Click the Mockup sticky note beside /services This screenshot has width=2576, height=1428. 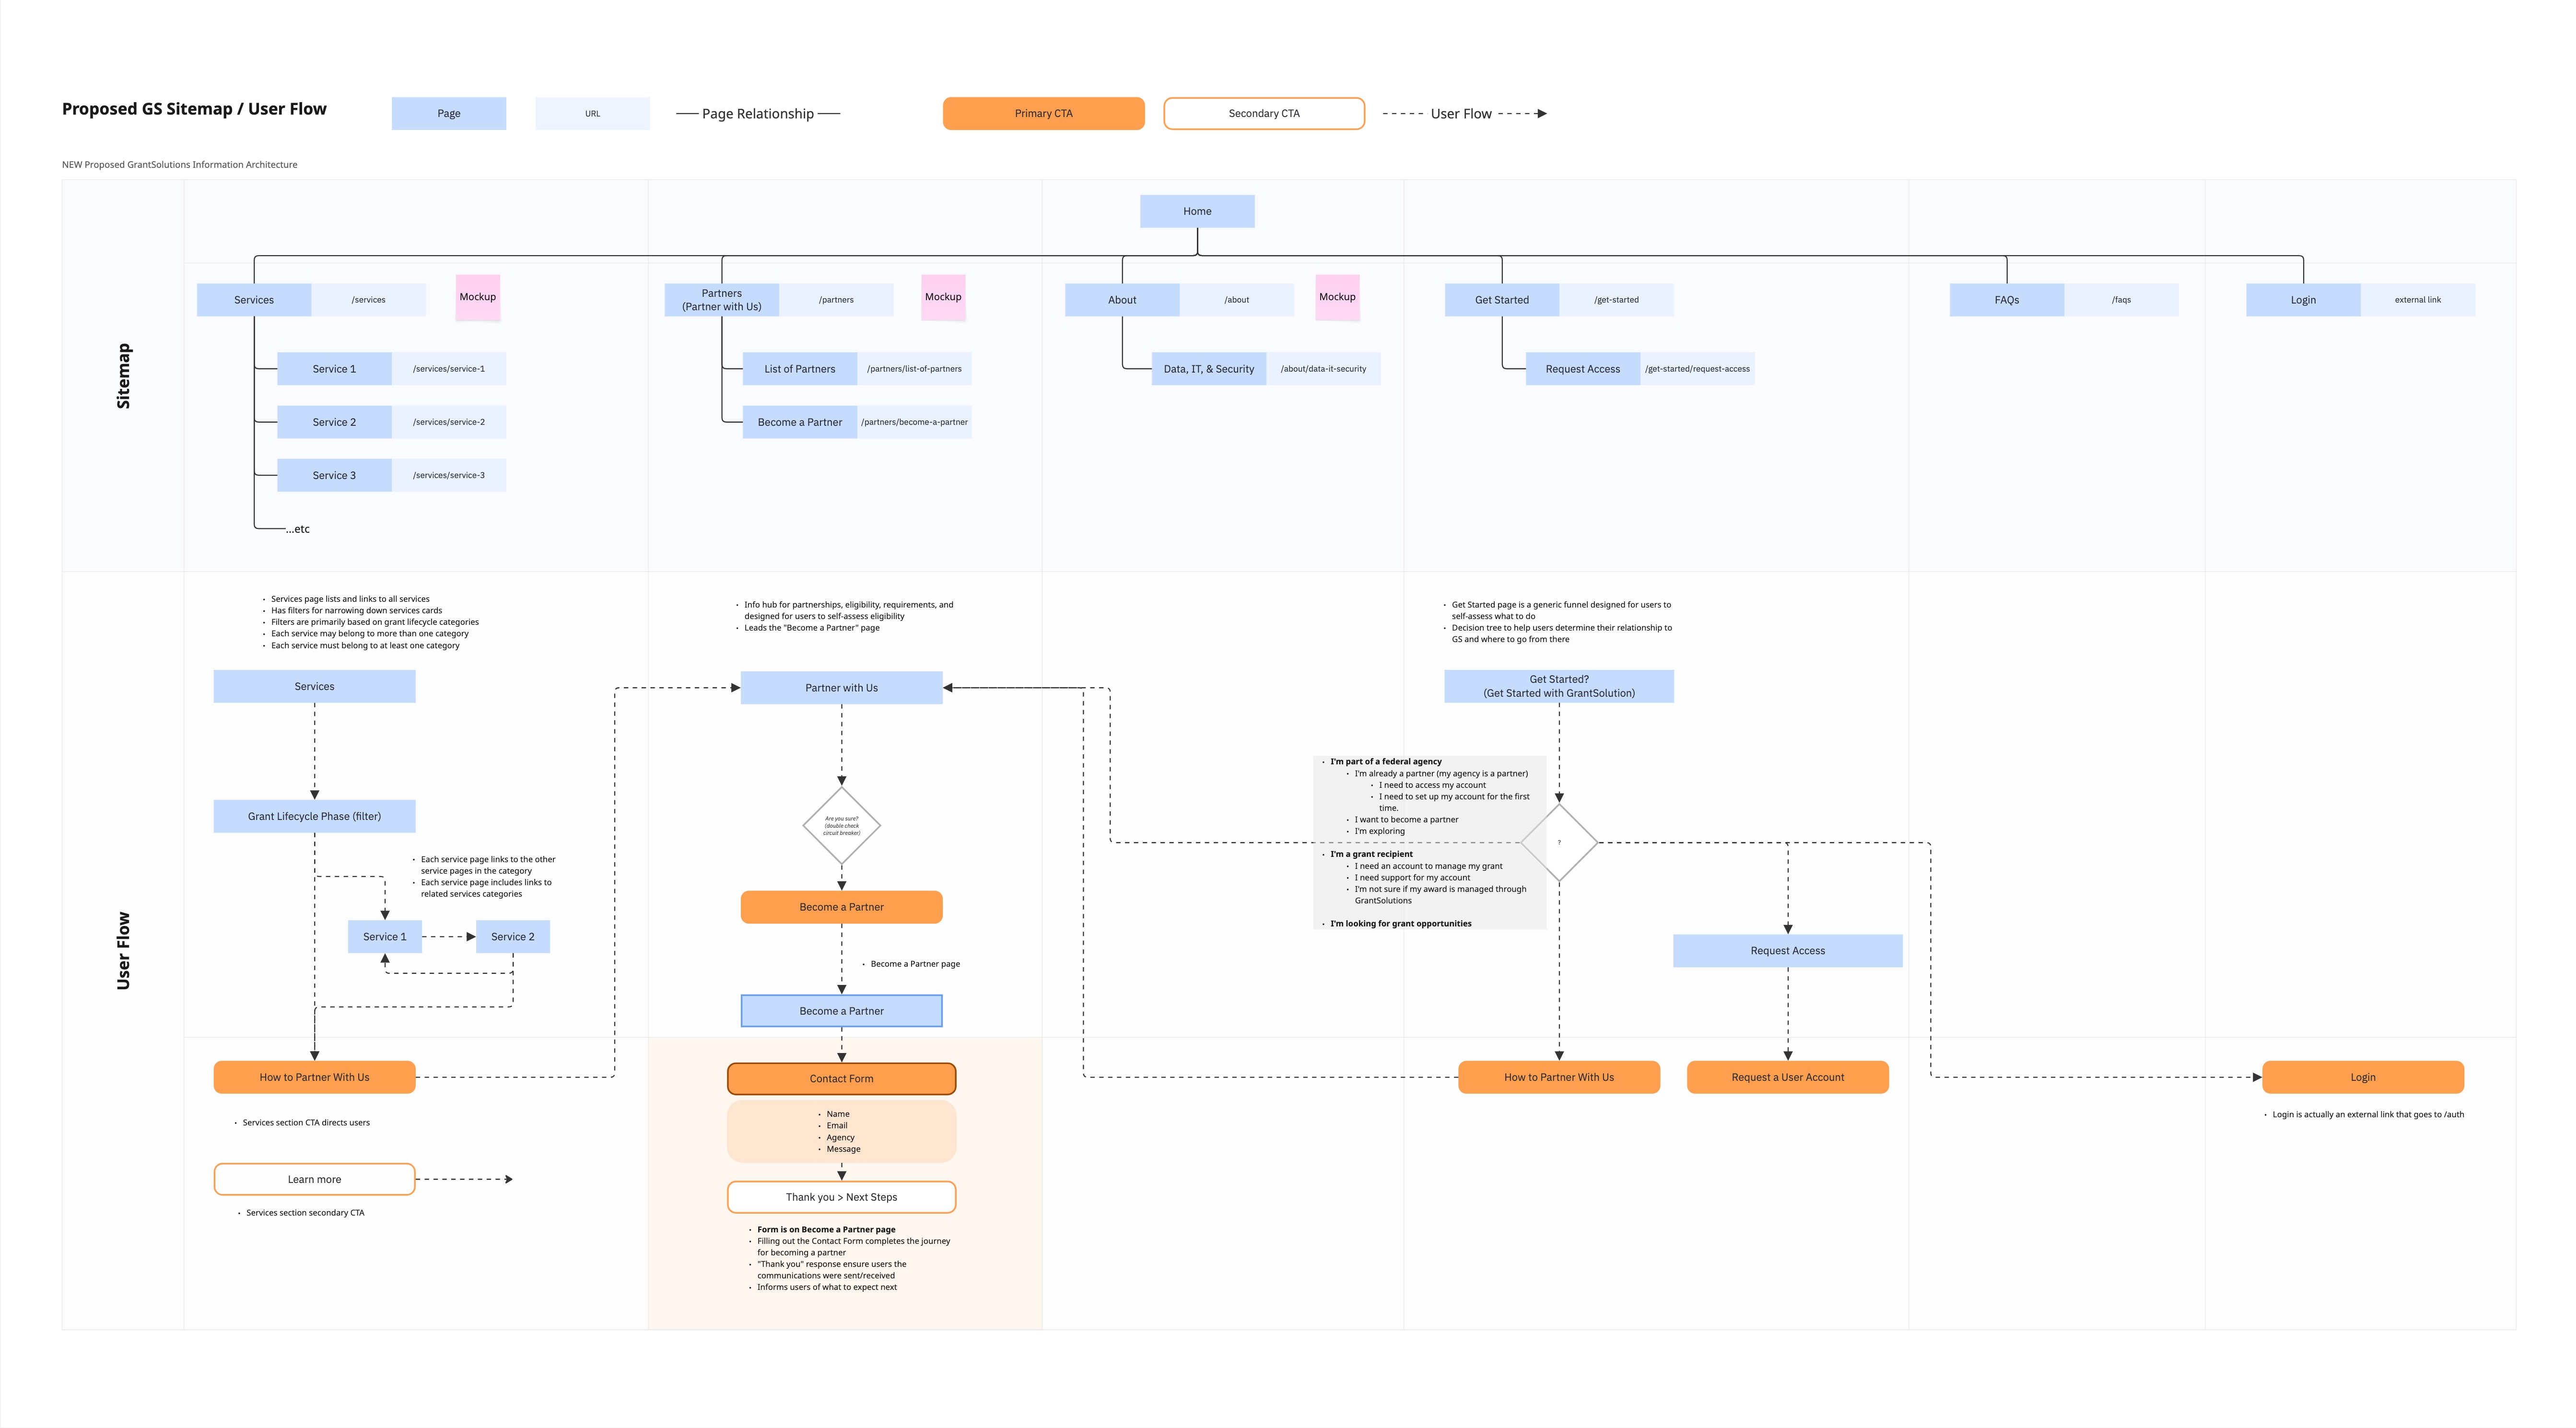point(478,298)
